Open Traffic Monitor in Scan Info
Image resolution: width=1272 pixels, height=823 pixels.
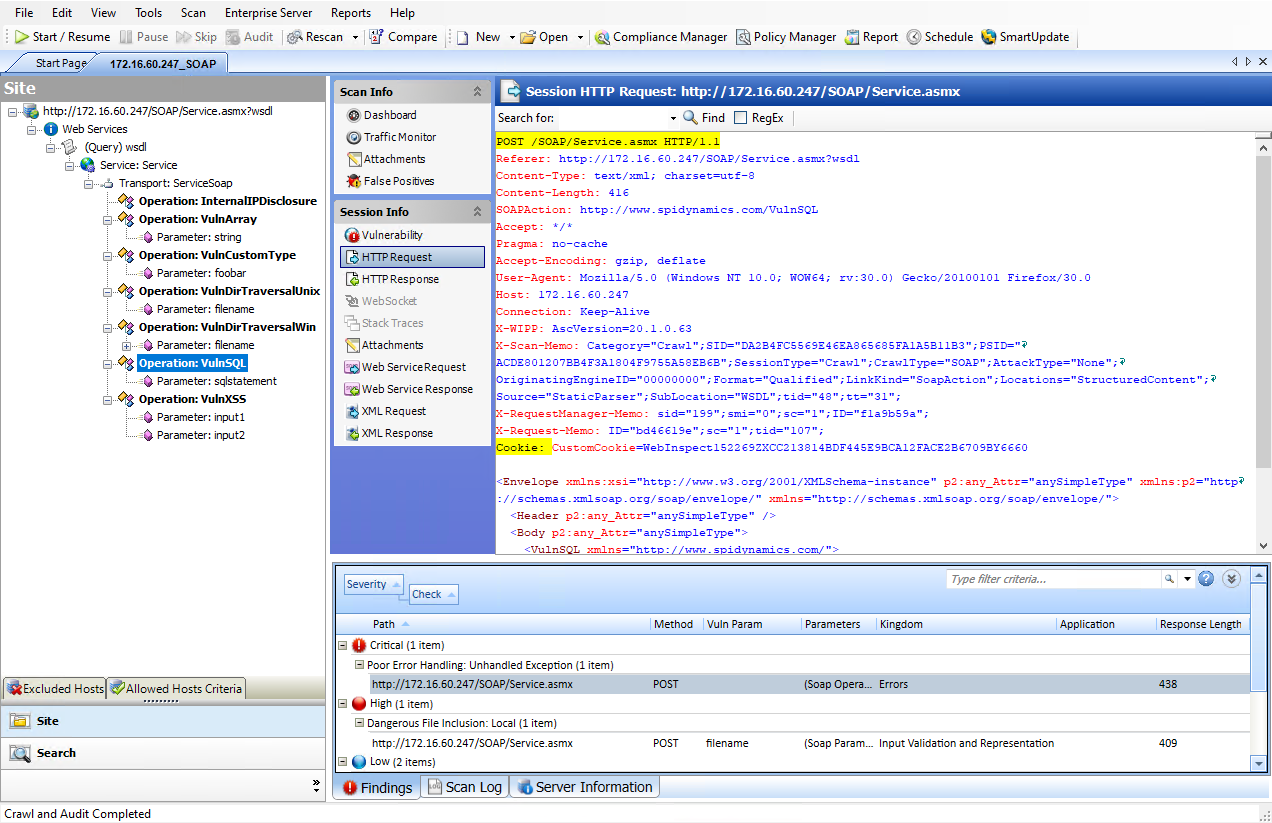[x=399, y=137]
